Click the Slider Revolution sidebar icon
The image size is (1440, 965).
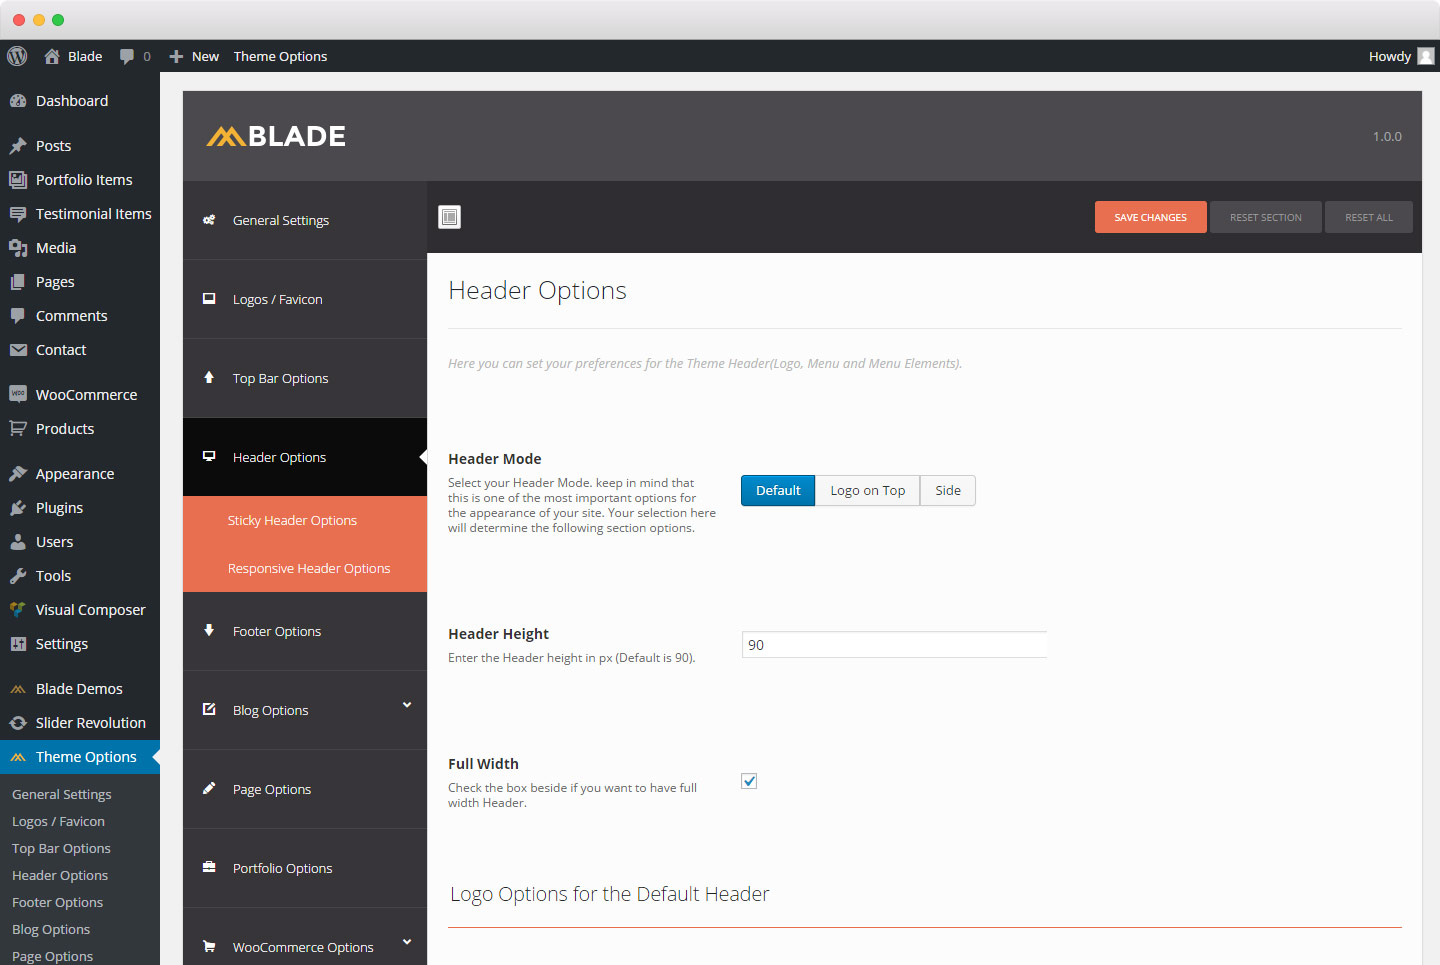18,723
